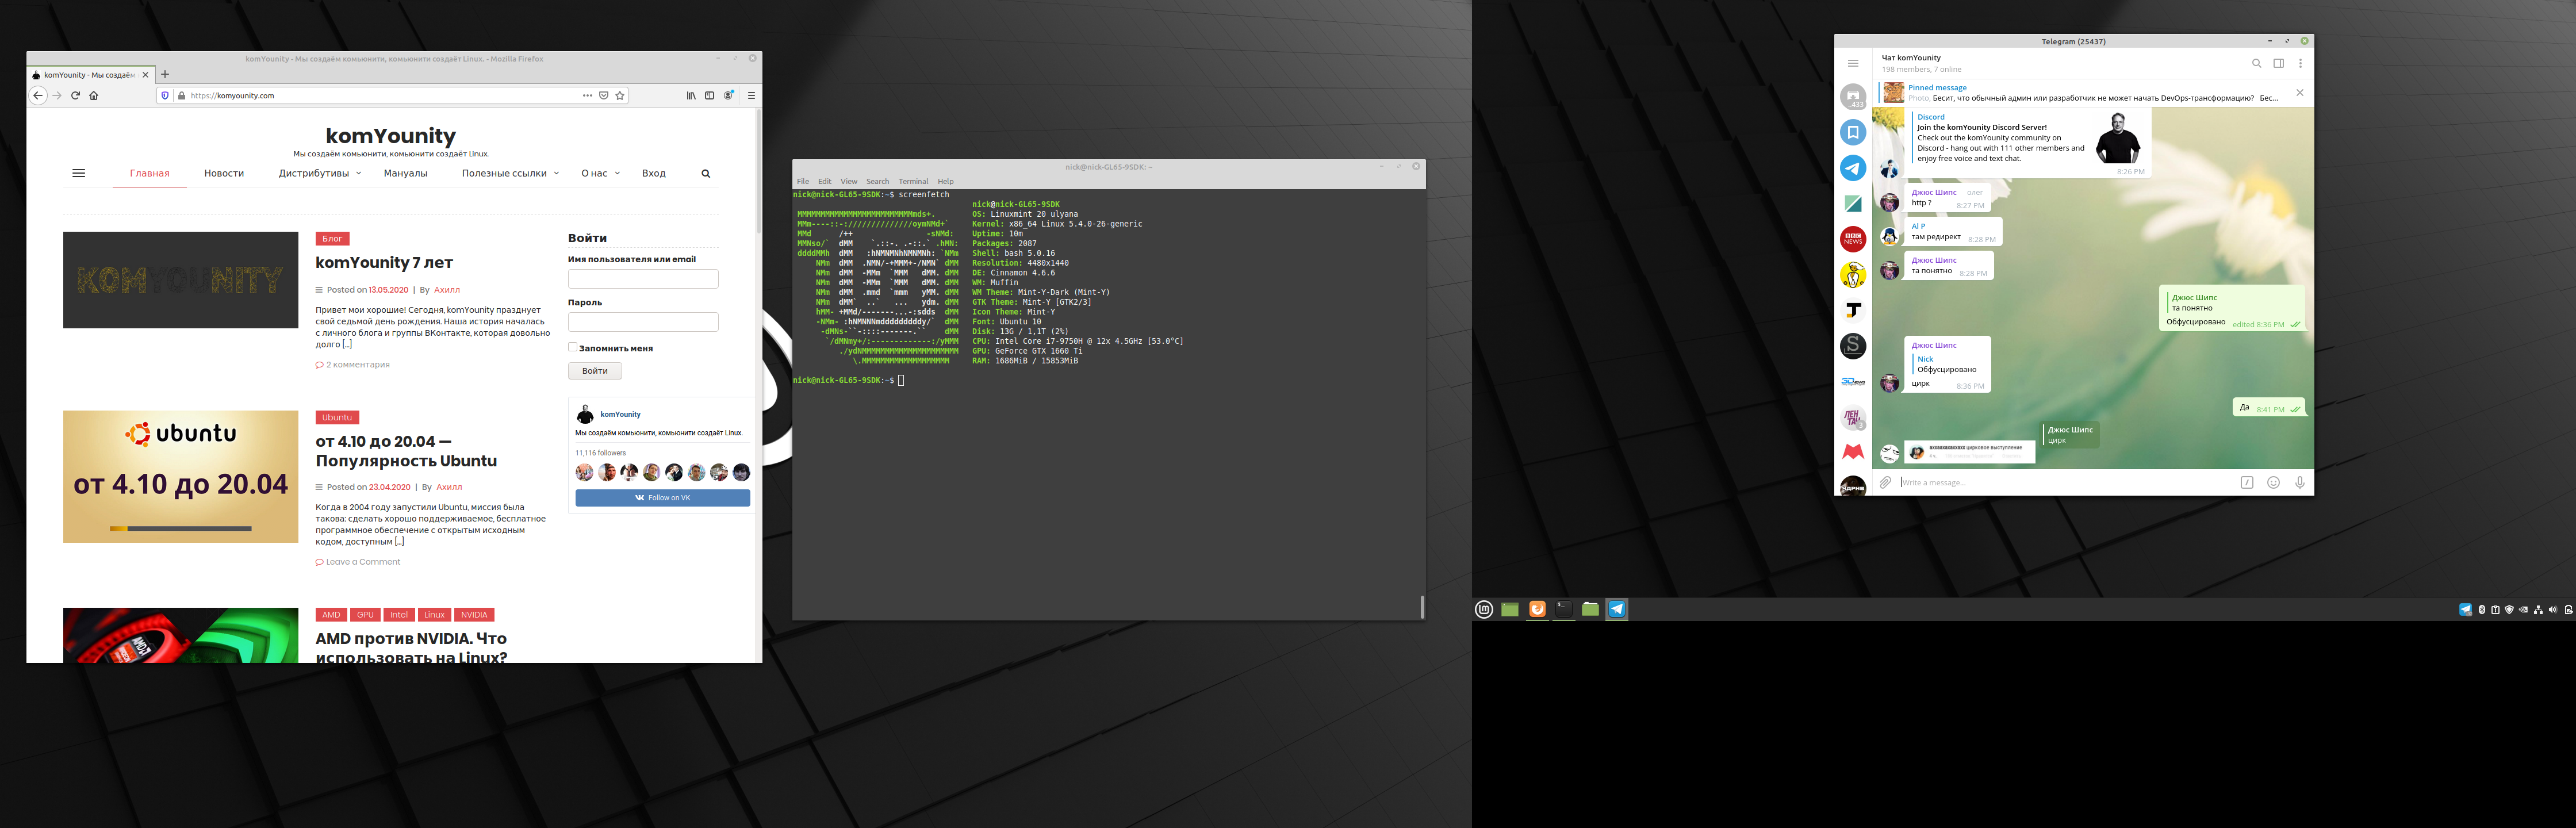Check the Запомнить меня checkbox
The image size is (2576, 828).
click(x=573, y=347)
